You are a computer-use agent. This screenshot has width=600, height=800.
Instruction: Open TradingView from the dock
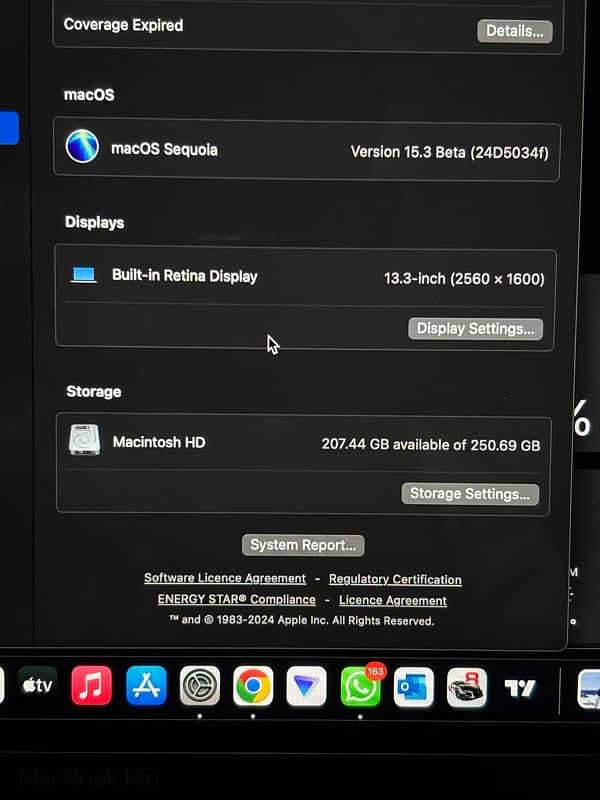pos(519,688)
